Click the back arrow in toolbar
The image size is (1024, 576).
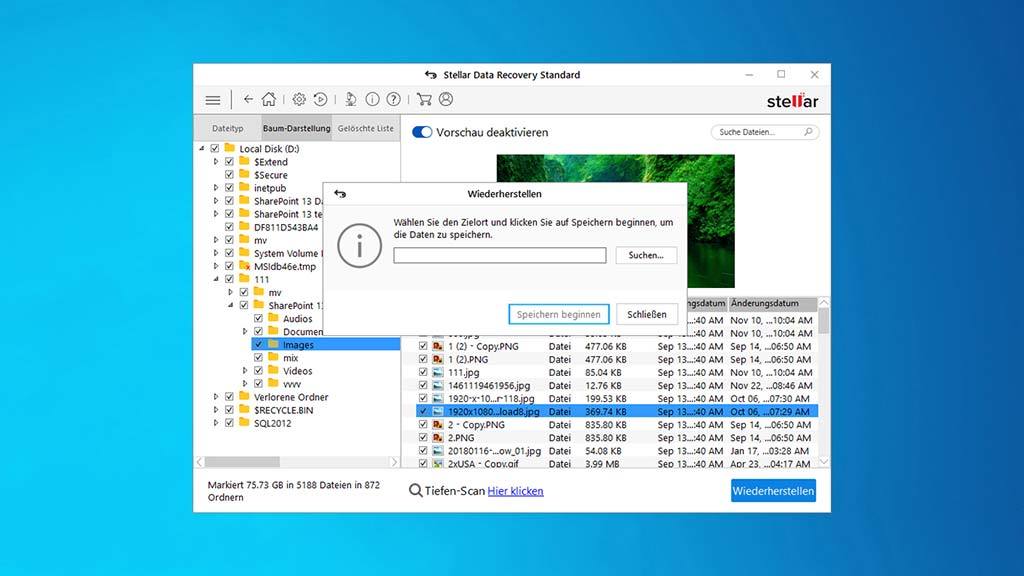coord(248,100)
